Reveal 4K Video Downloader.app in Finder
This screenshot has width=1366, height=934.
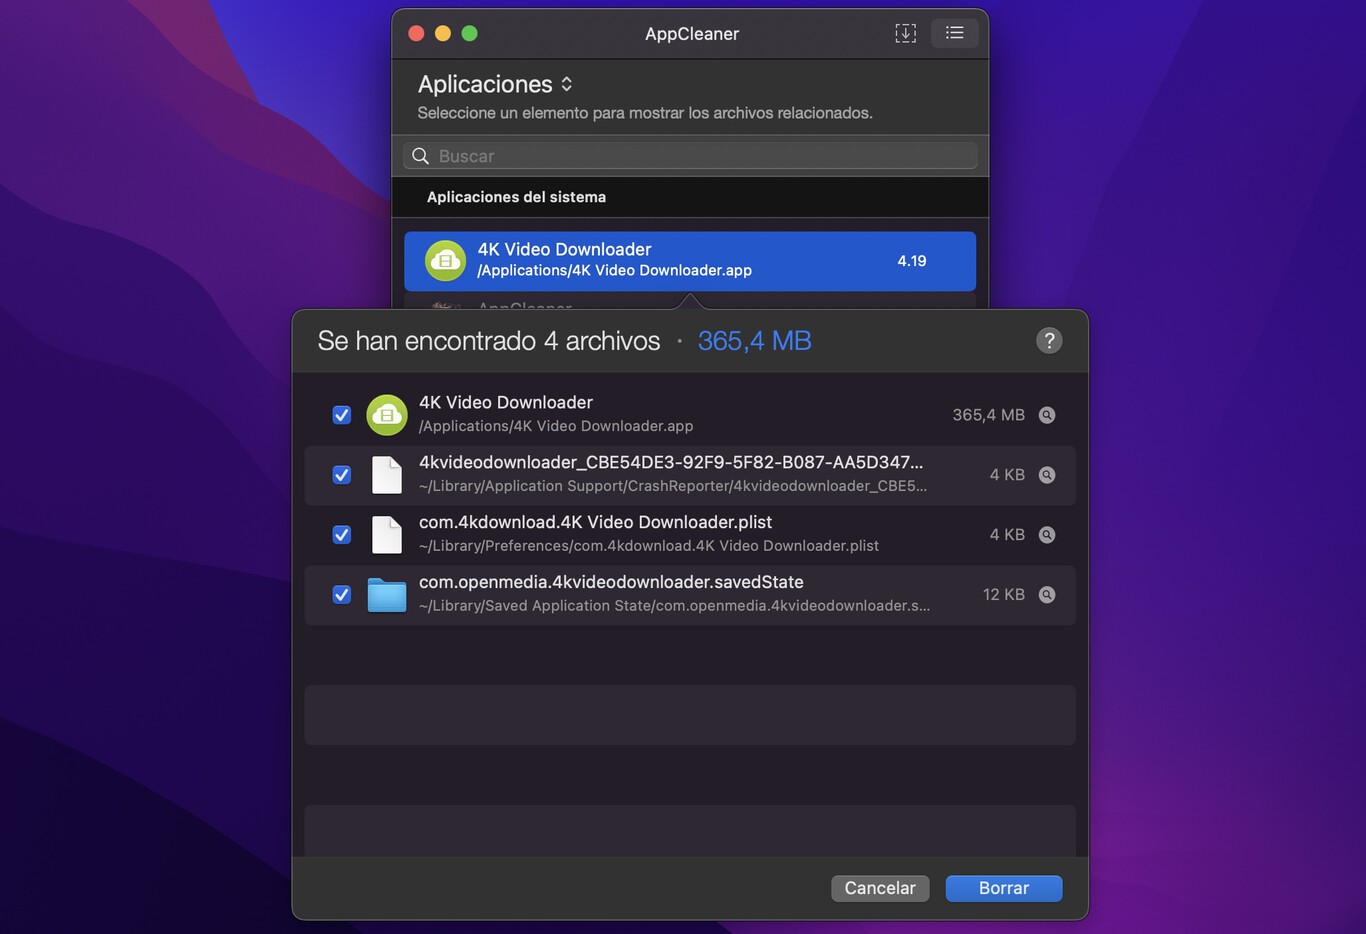point(1047,415)
